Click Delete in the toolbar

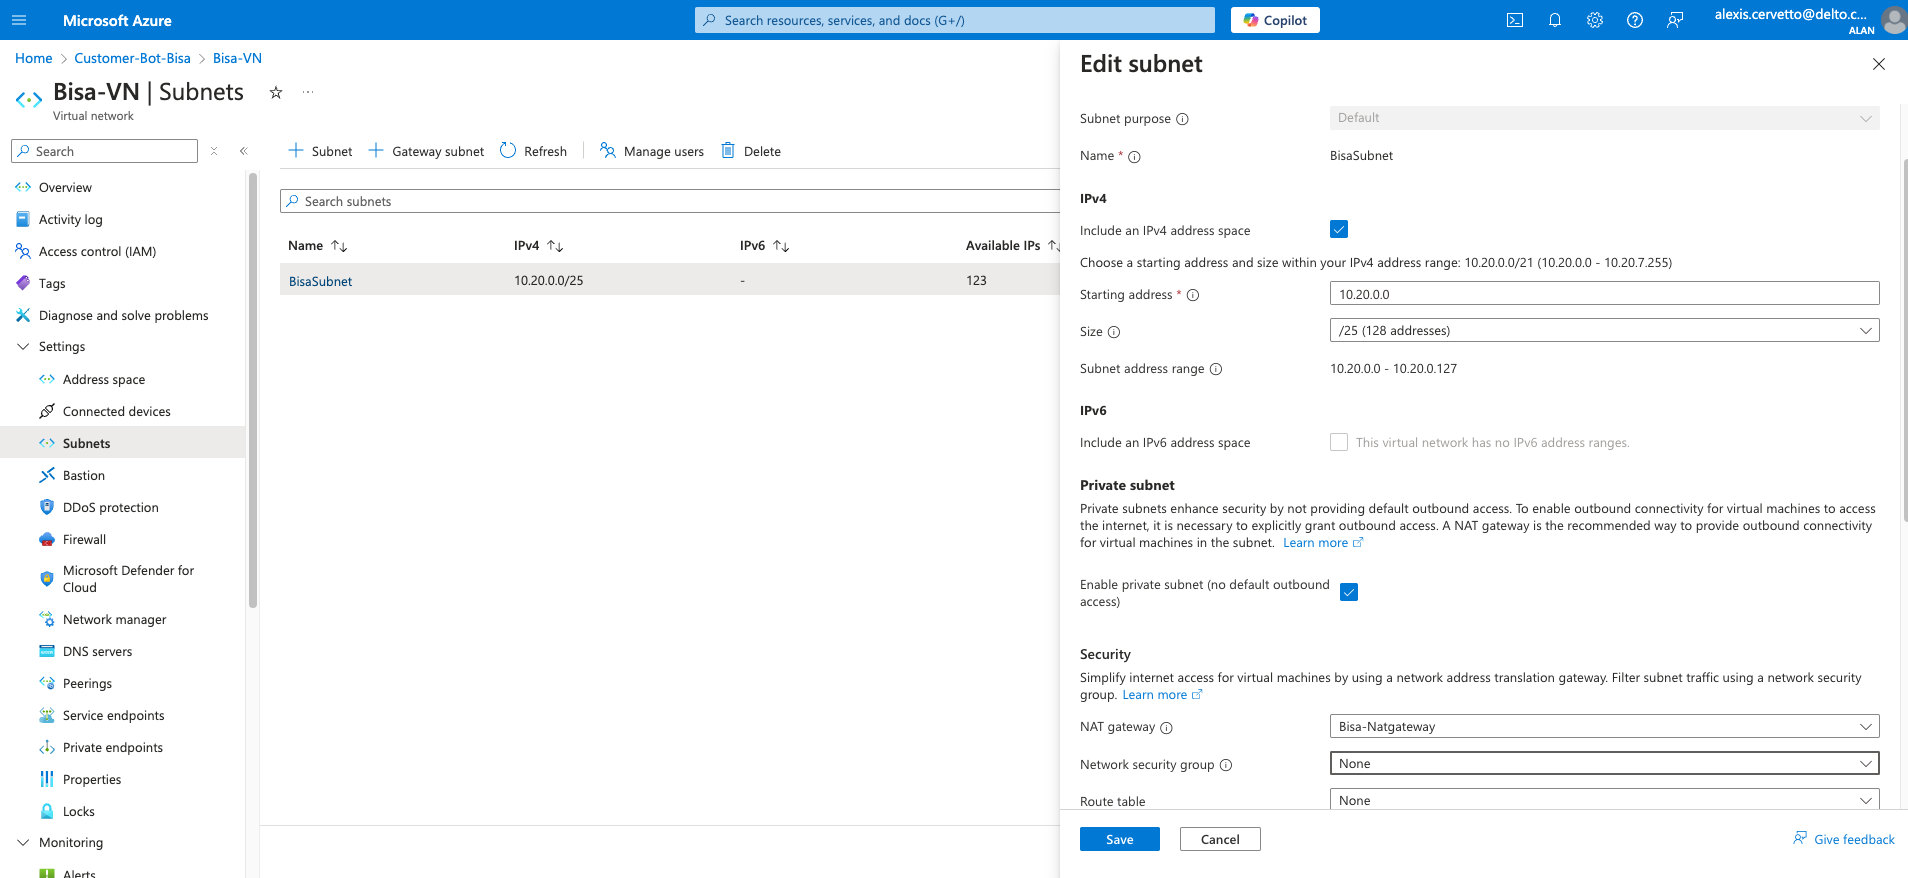click(x=751, y=151)
